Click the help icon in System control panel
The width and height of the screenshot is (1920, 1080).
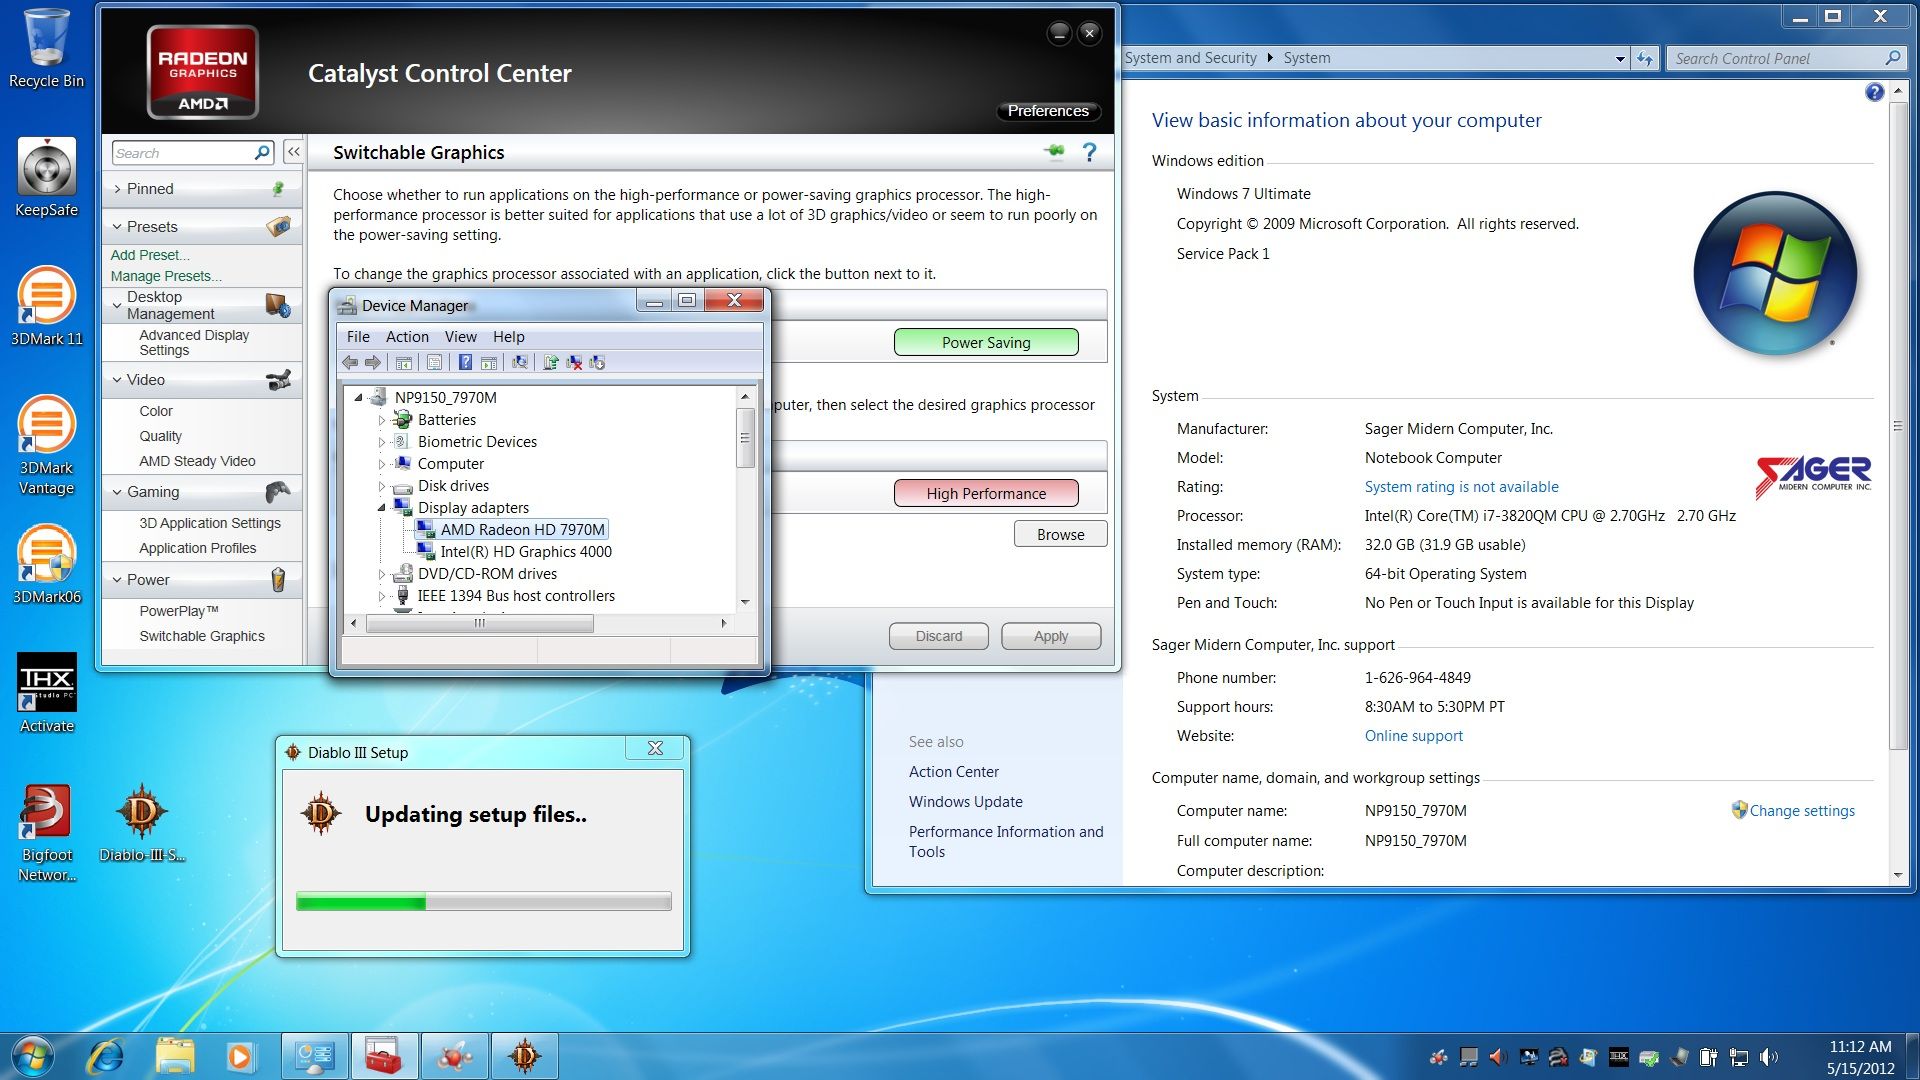pos(1874,92)
